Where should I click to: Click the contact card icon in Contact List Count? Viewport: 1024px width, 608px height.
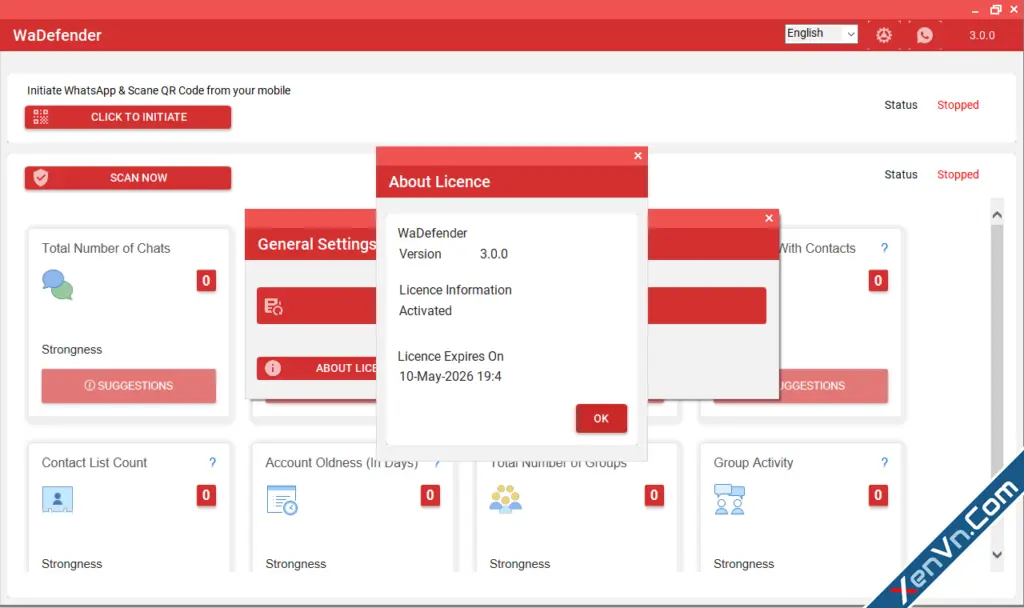click(x=57, y=500)
